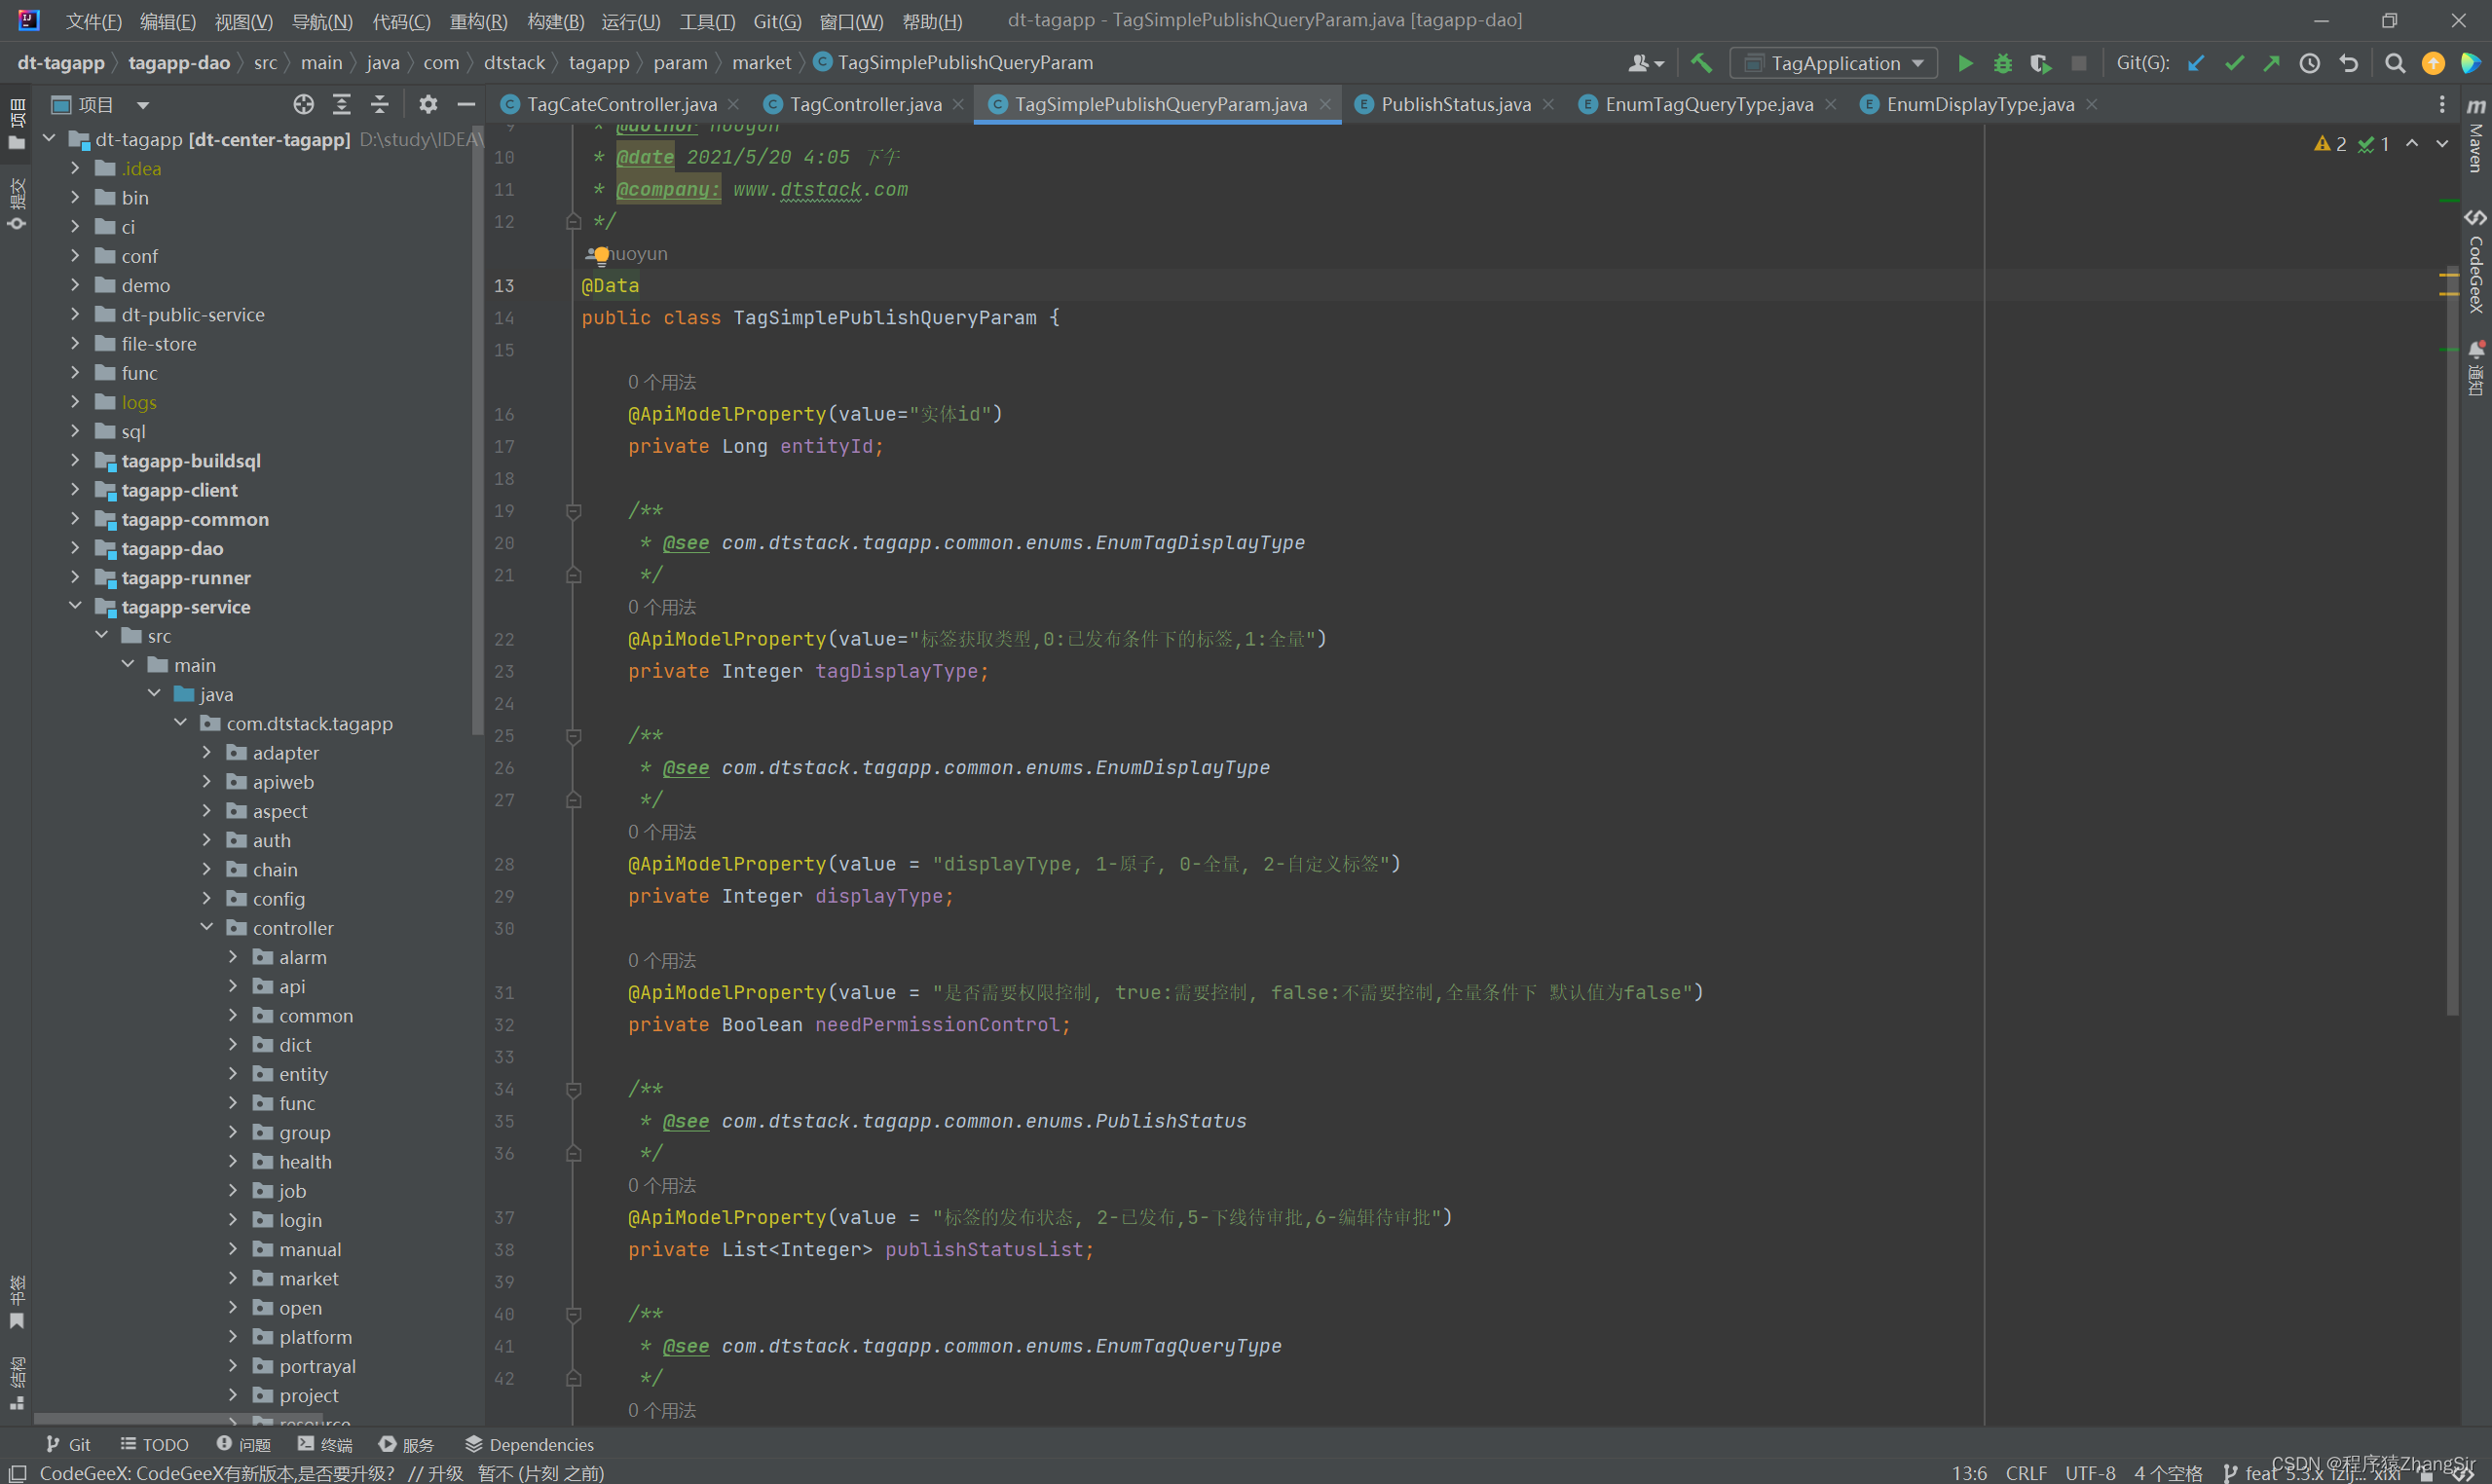Click the Stop square icon
The image size is (2492, 1484).
[2078, 63]
